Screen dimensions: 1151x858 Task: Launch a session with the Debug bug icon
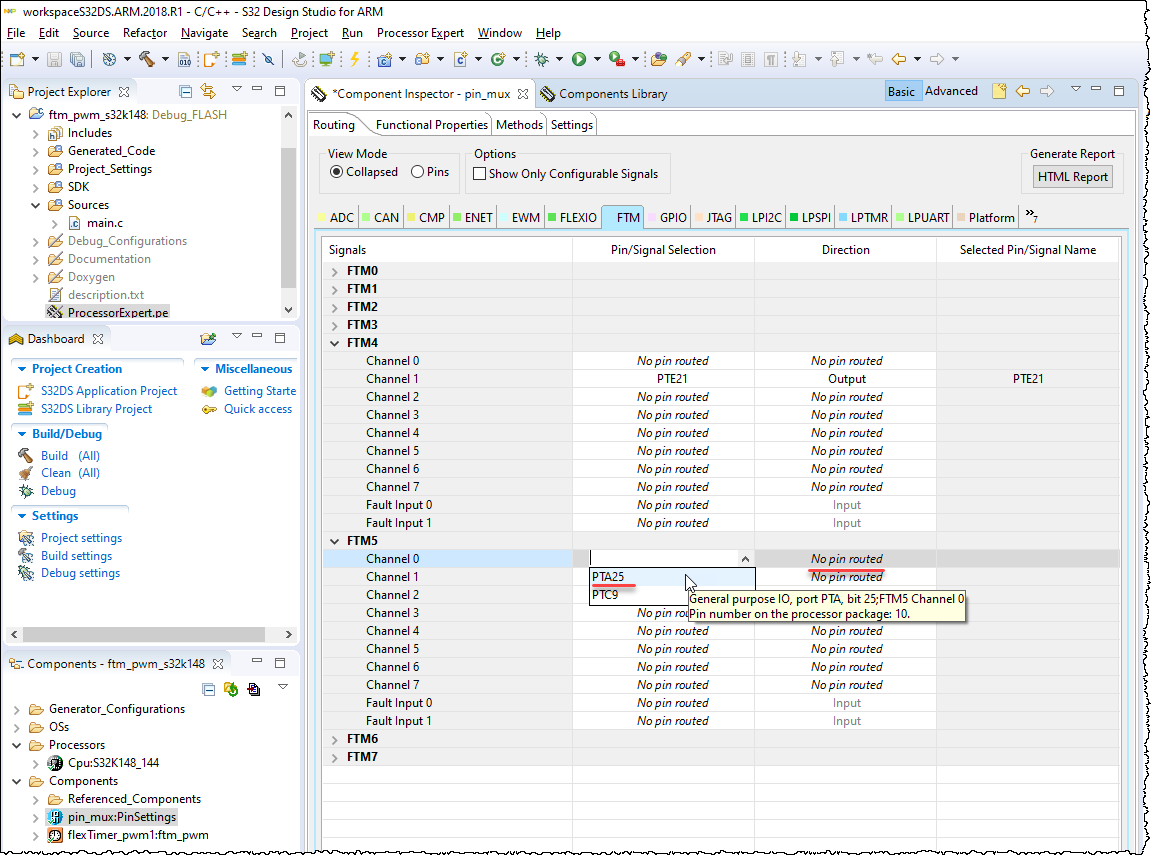(x=542, y=58)
